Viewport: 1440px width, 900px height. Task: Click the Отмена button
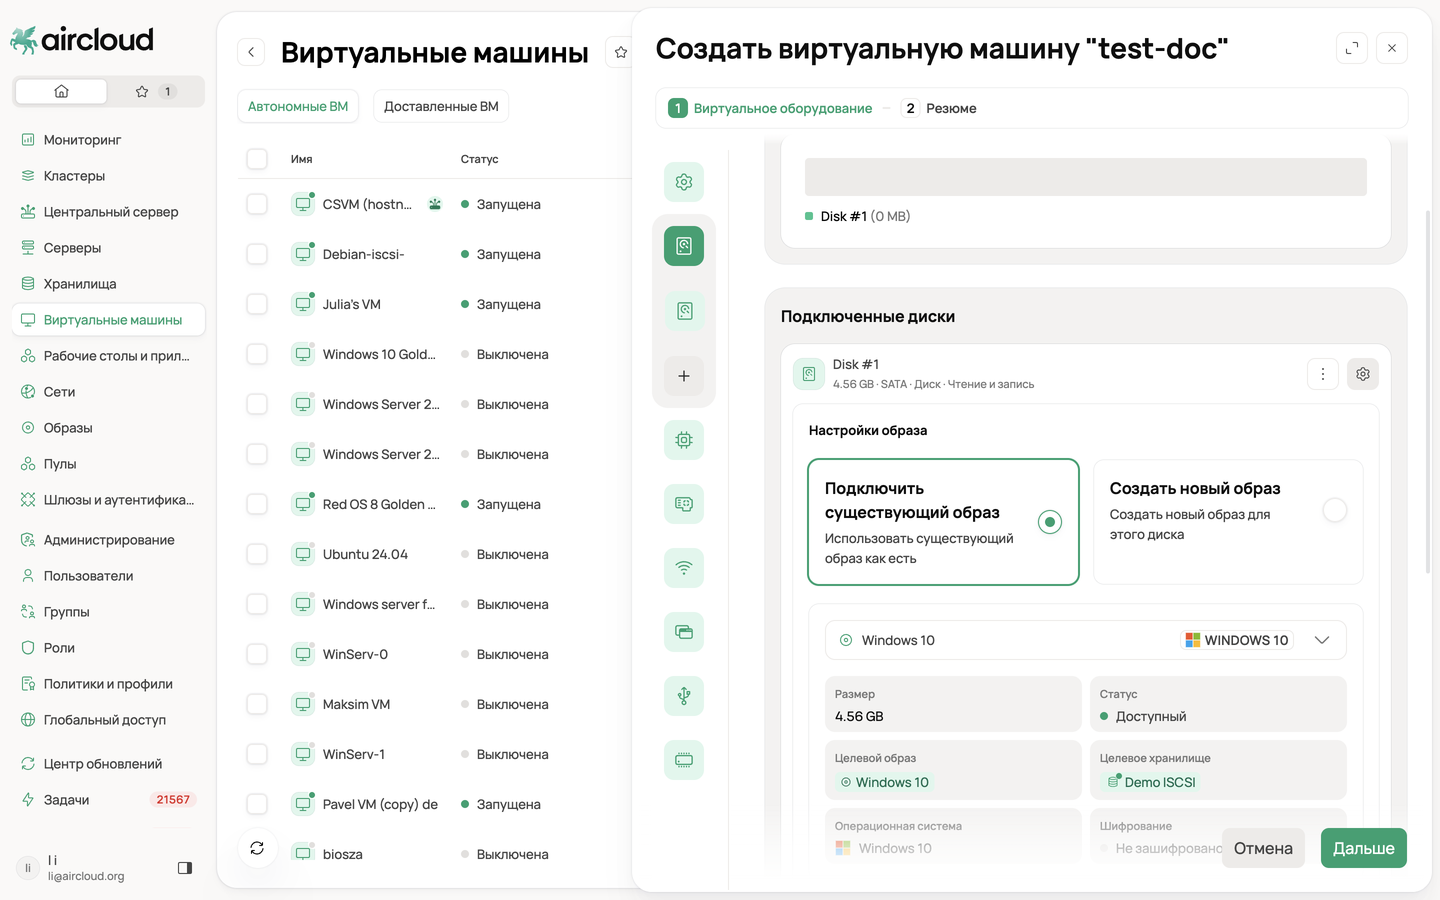(1263, 848)
